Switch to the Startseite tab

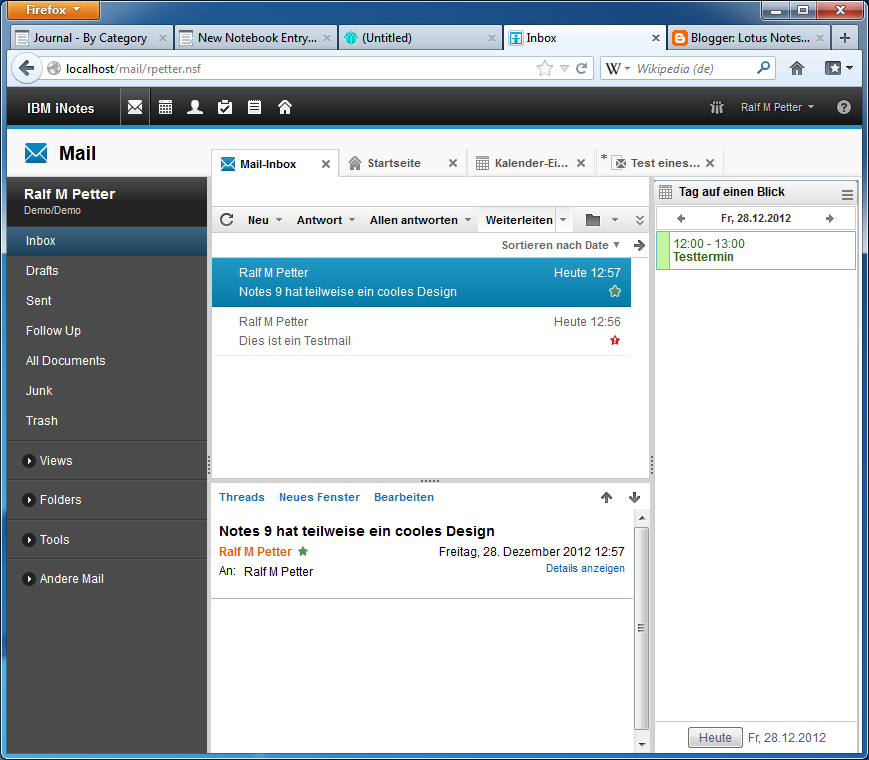393,163
